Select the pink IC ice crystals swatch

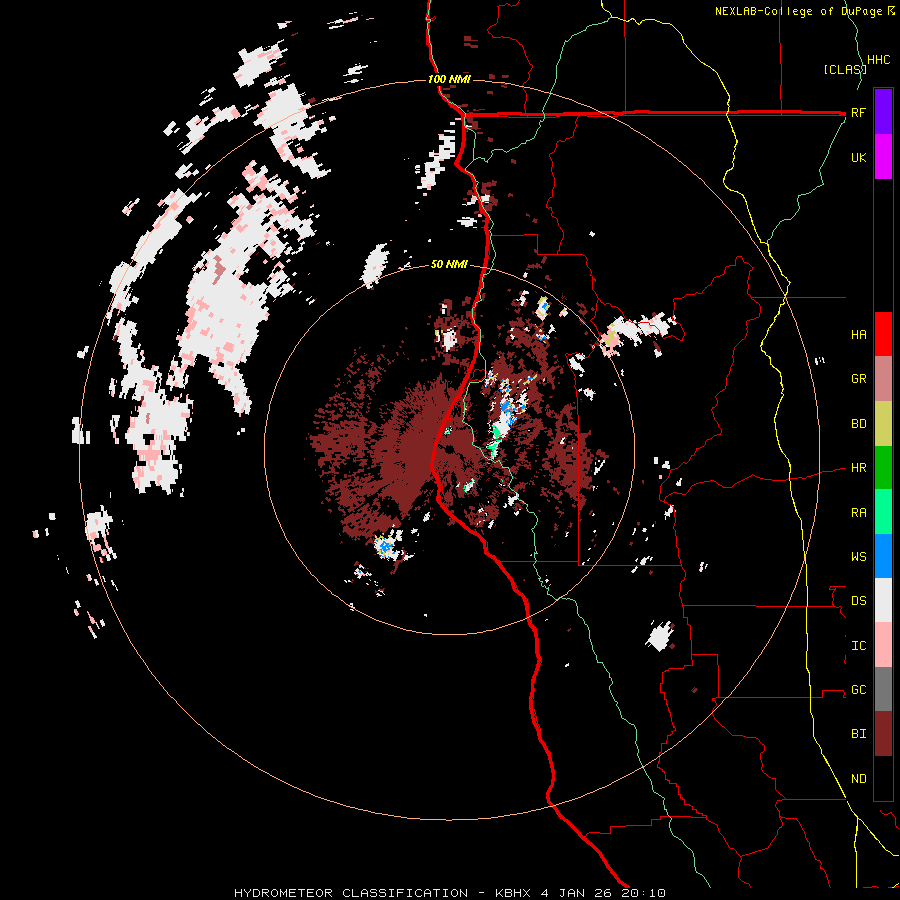tap(883, 645)
